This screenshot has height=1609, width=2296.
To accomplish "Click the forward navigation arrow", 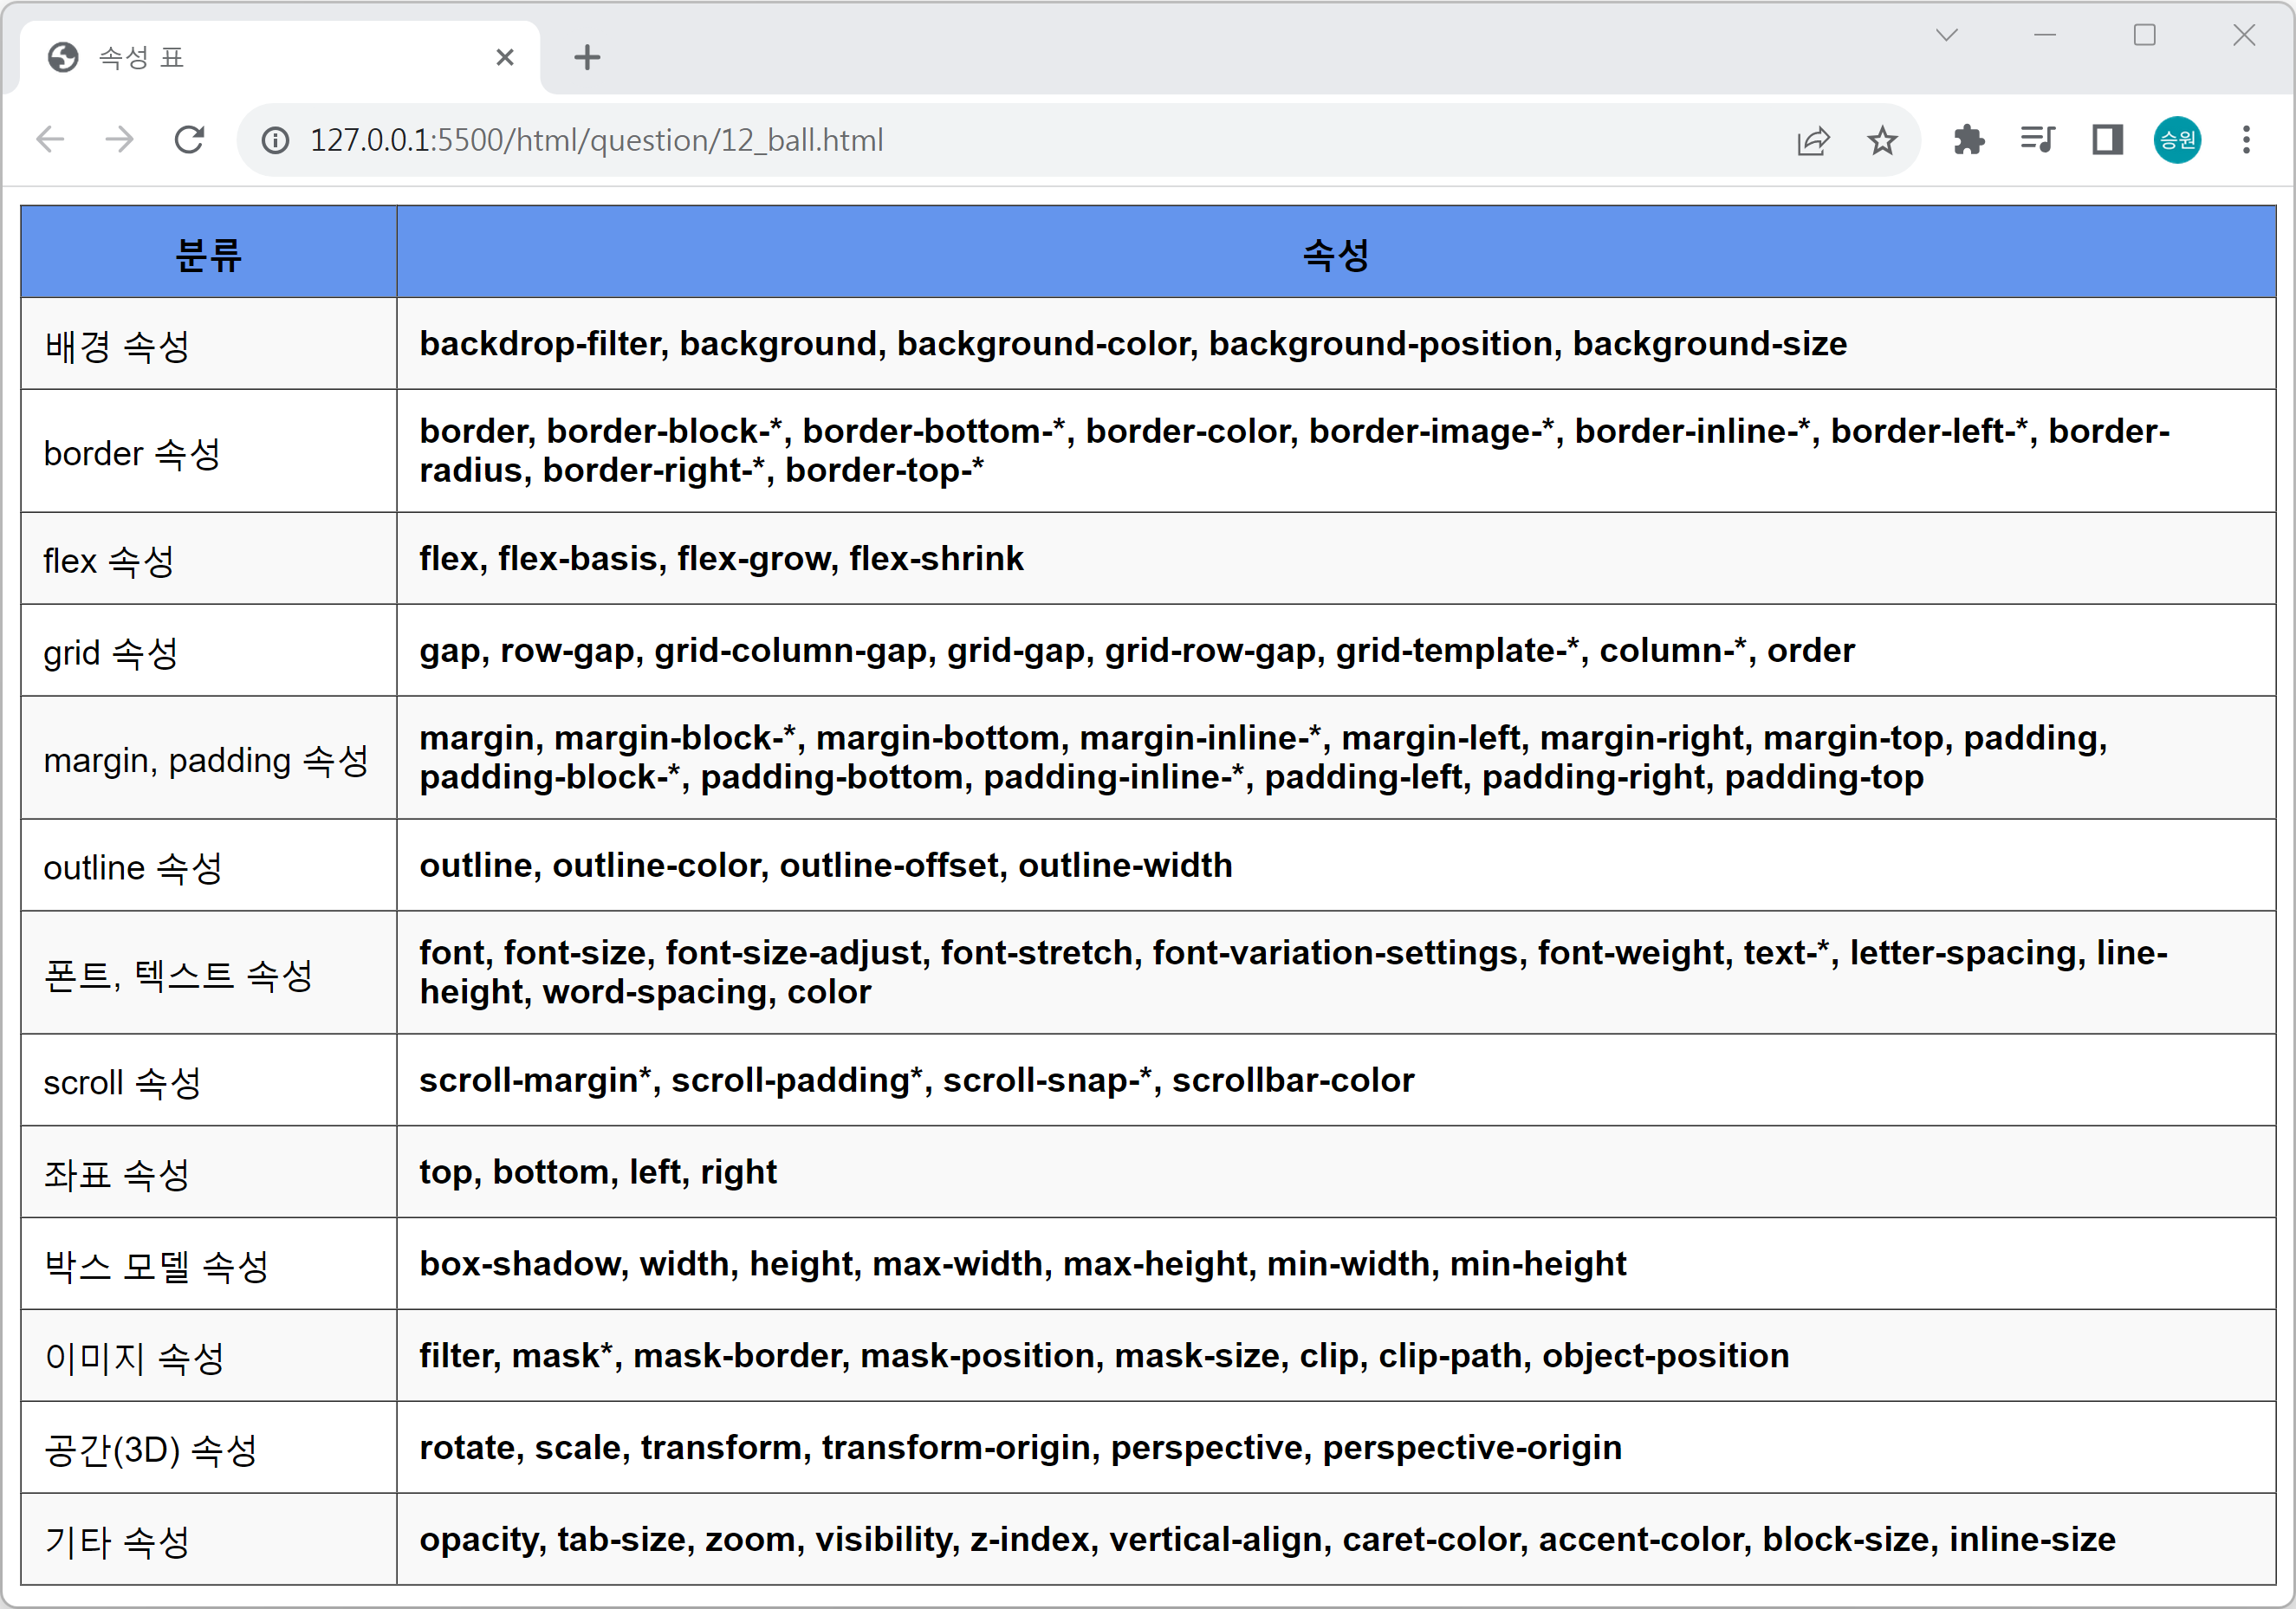I will [120, 140].
